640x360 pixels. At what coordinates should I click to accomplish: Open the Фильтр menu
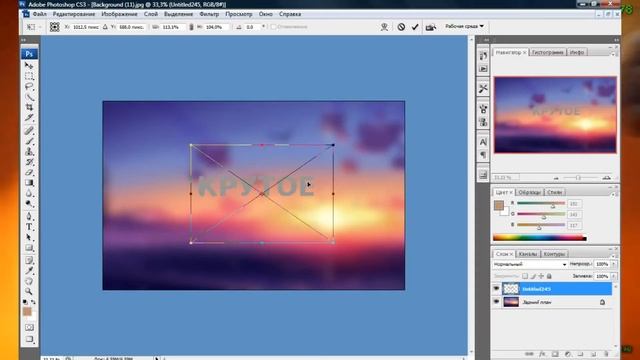(x=209, y=14)
